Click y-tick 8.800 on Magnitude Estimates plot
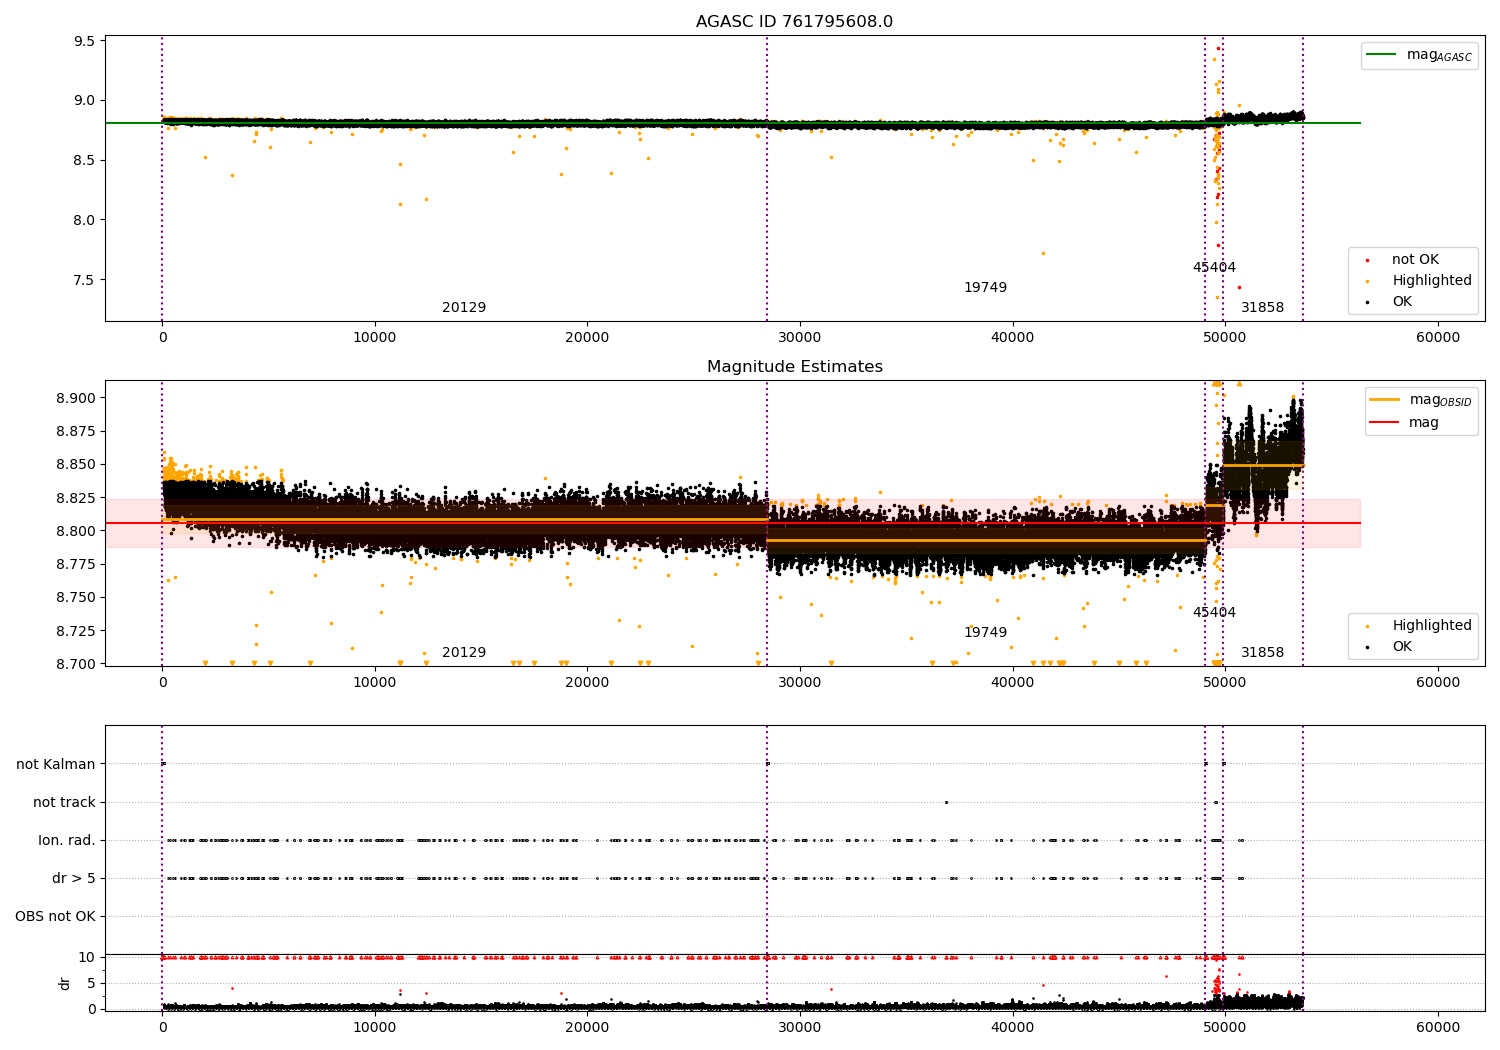The width and height of the screenshot is (1500, 1050). point(76,531)
